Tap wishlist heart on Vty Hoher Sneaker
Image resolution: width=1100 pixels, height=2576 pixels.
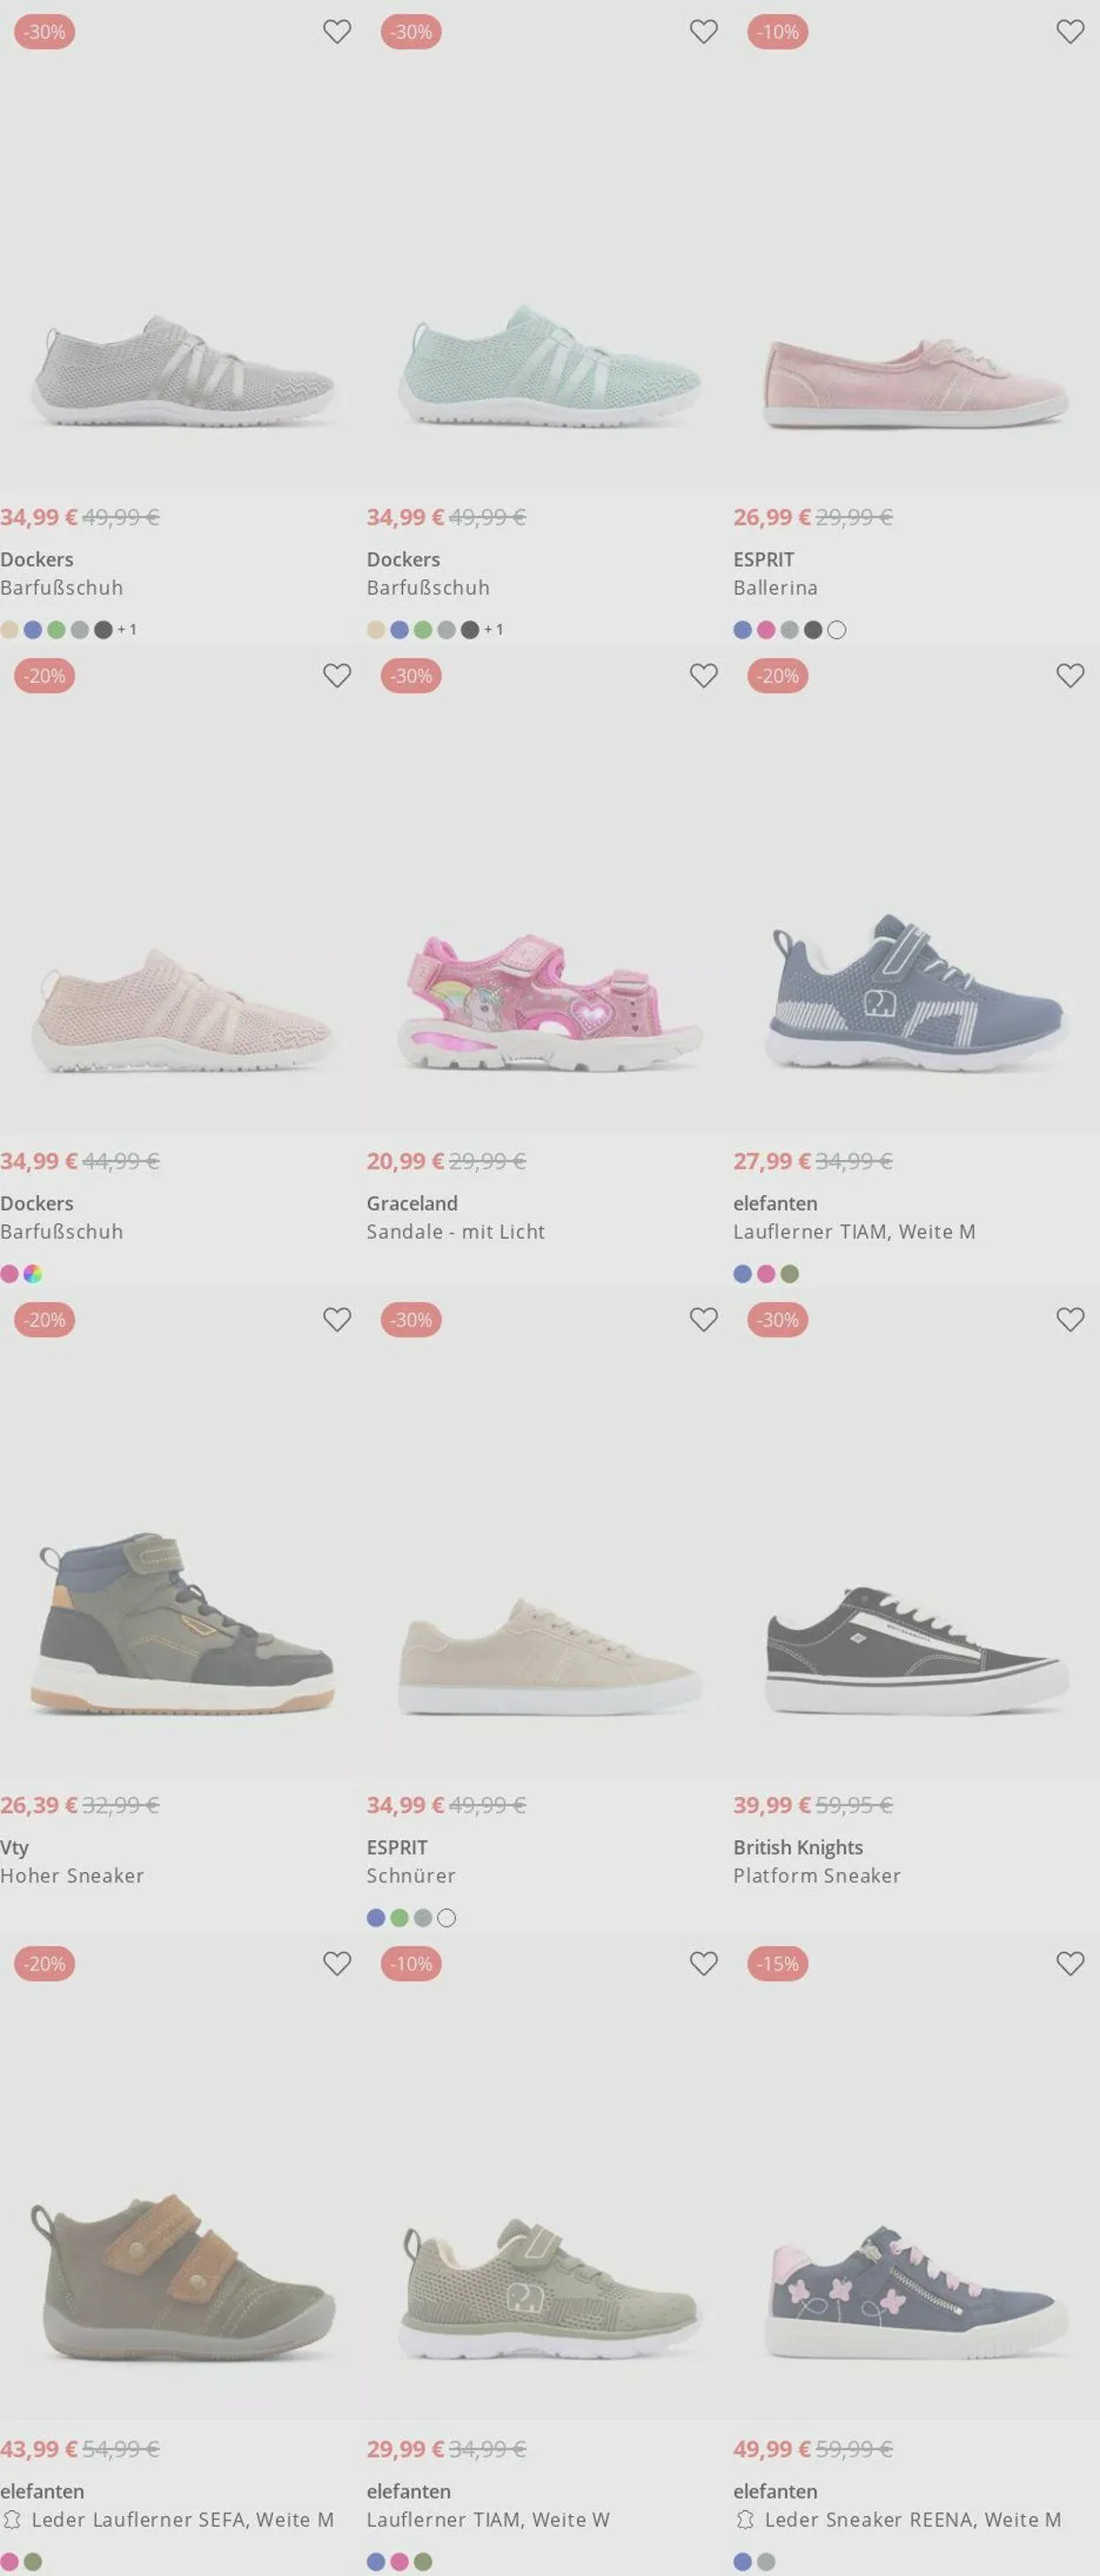click(x=337, y=1320)
